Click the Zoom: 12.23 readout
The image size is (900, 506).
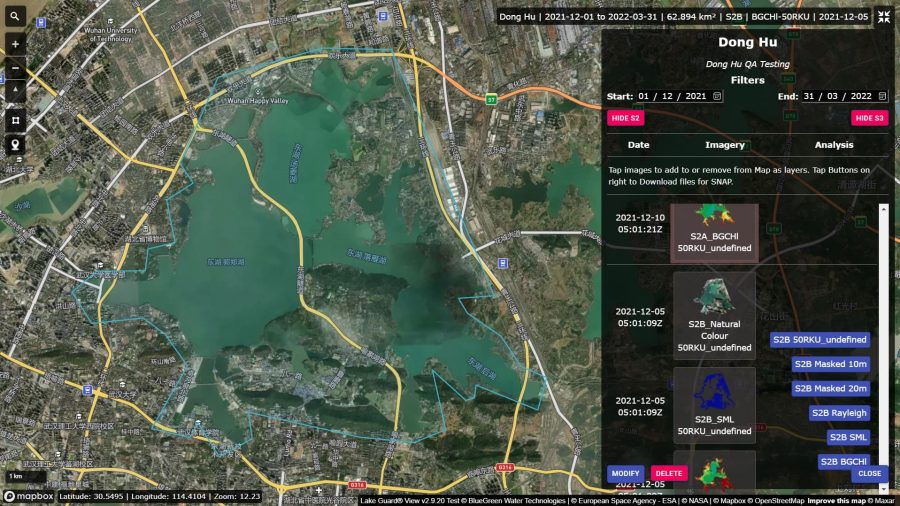[x=237, y=496]
